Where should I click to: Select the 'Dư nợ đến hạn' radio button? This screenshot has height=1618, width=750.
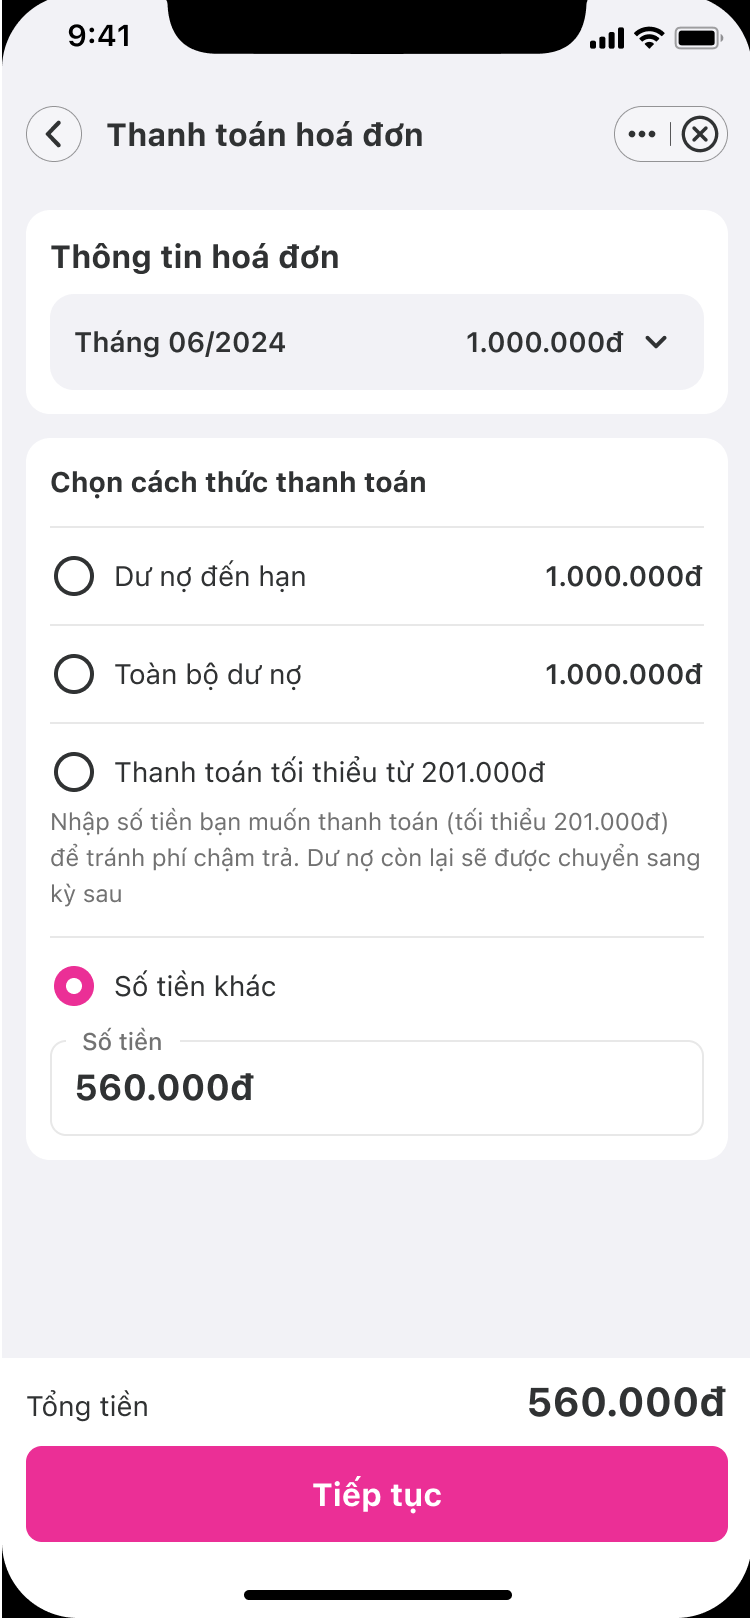pyautogui.click(x=74, y=576)
